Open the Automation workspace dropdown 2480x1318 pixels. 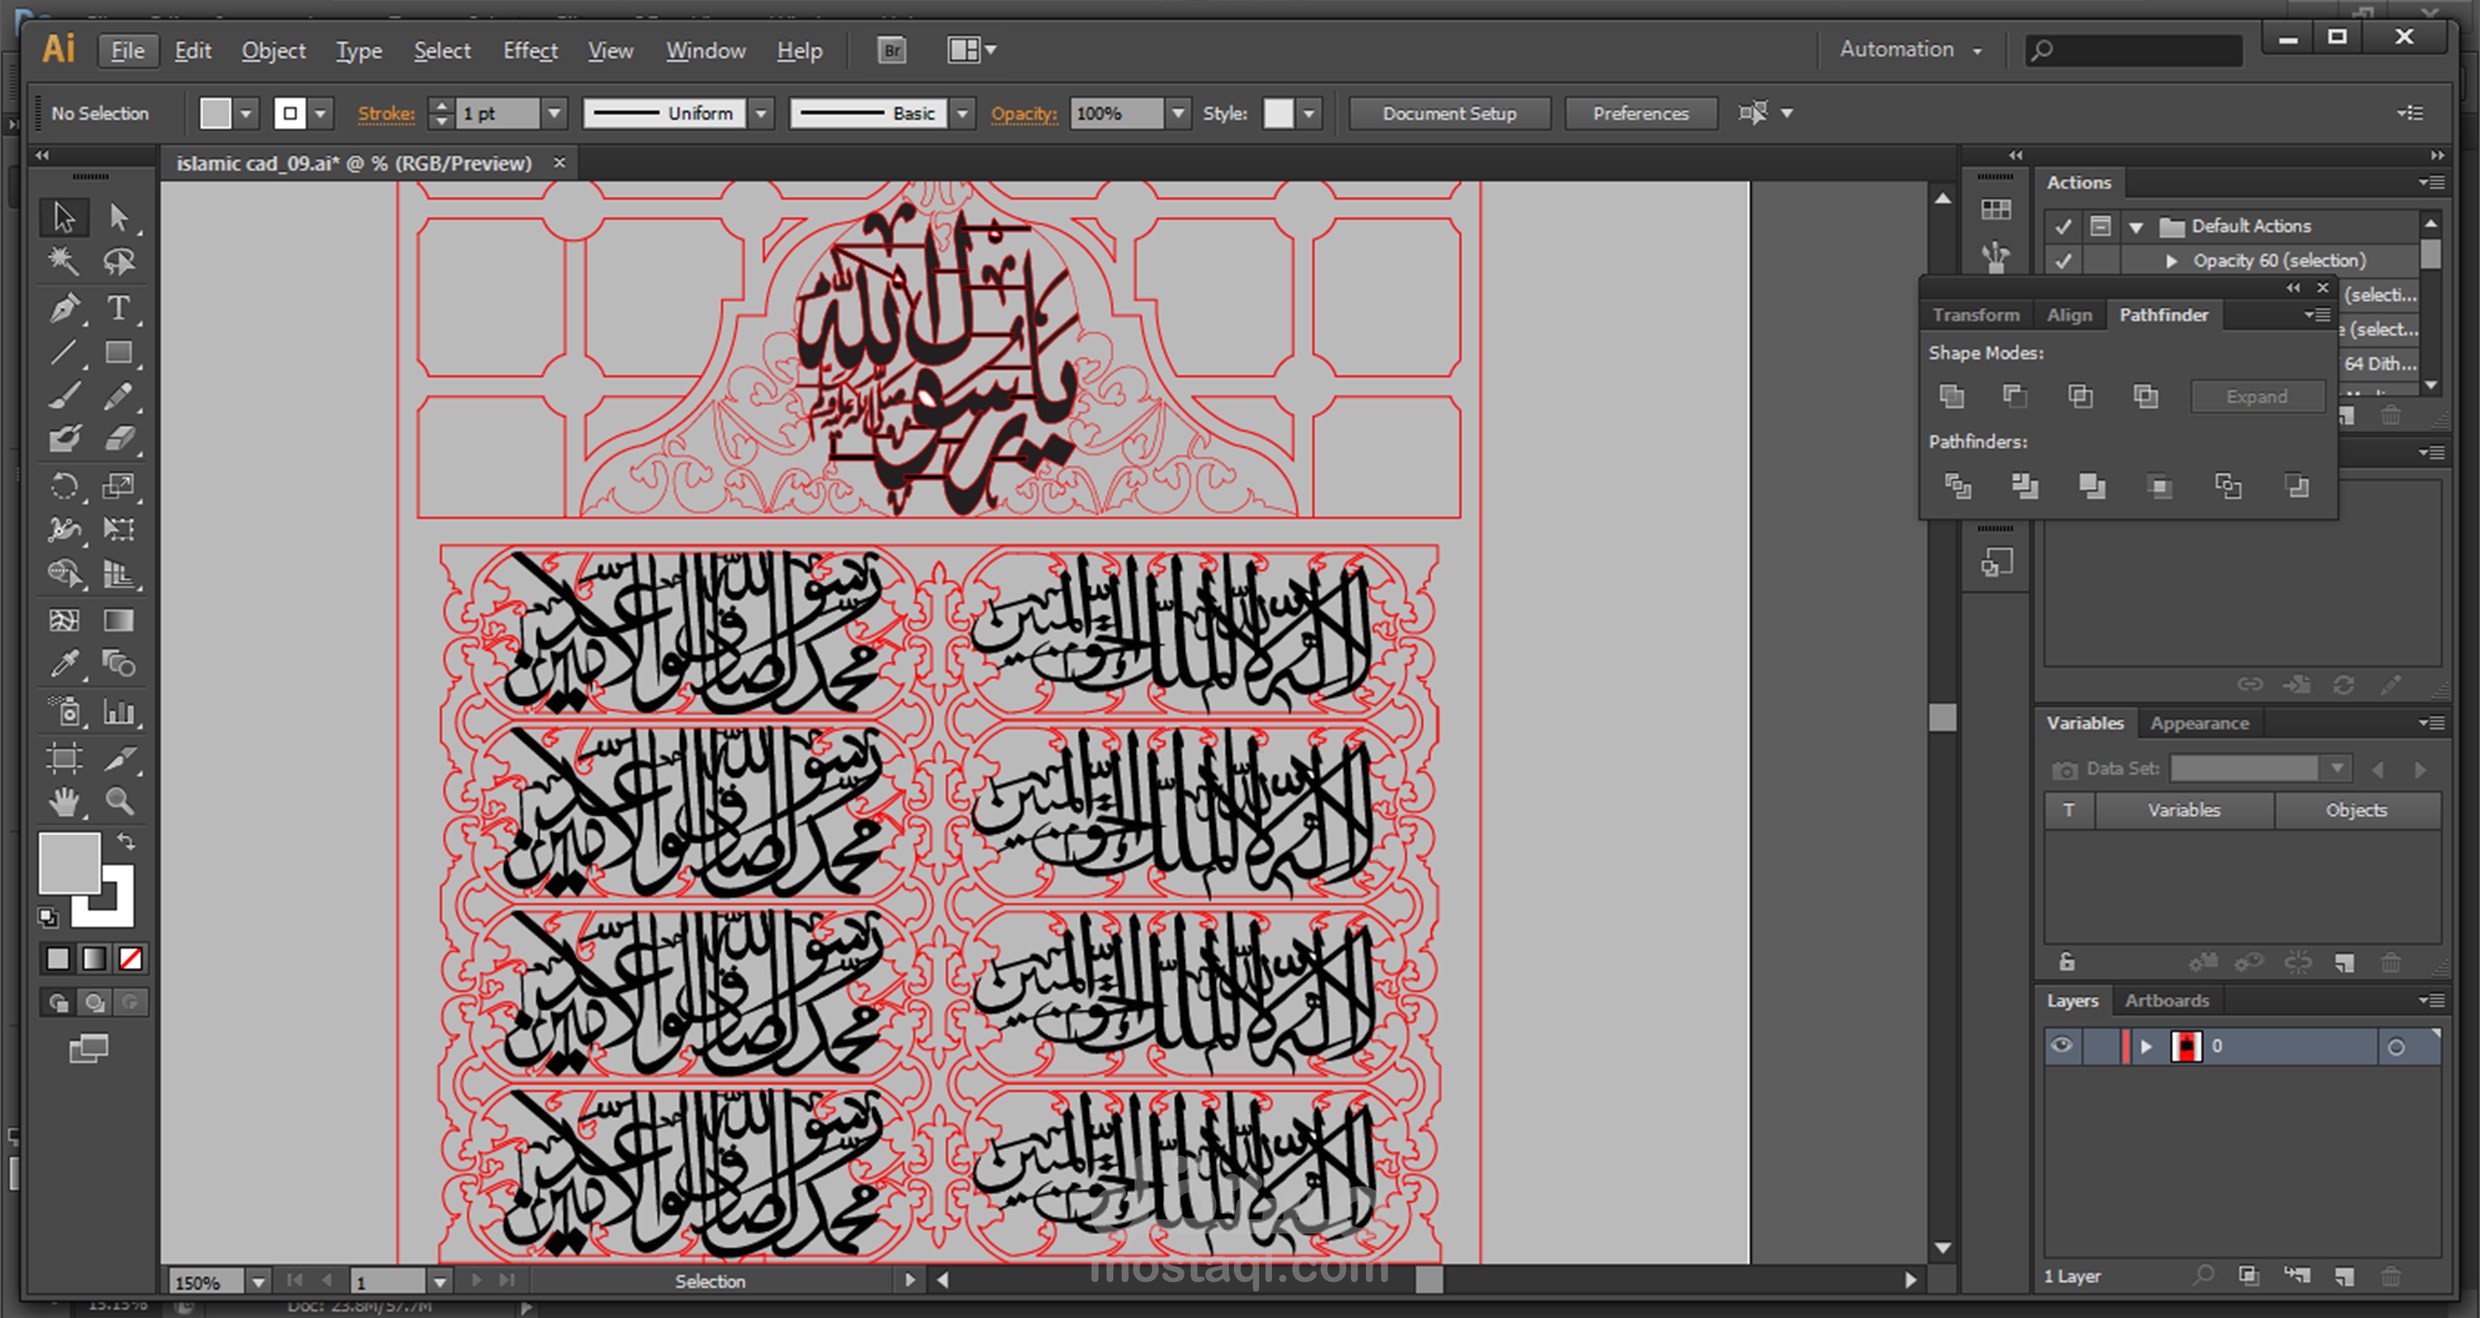1910,49
